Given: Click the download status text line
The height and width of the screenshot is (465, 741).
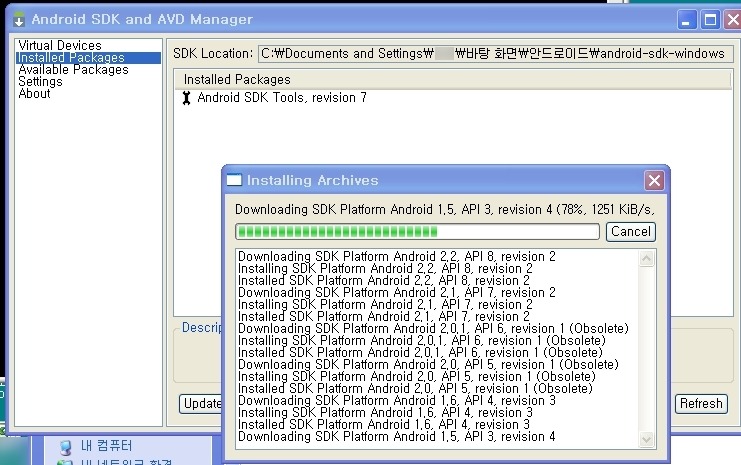Looking at the screenshot, I should pyautogui.click(x=444, y=209).
